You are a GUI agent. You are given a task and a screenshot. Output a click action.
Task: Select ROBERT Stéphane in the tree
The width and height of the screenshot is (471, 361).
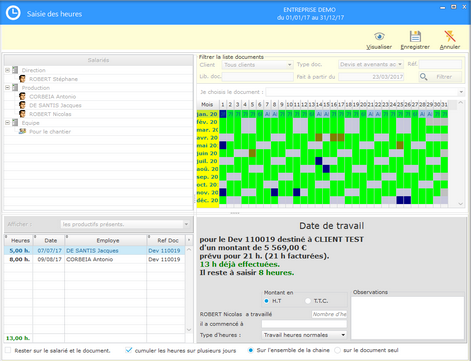[x=53, y=79]
